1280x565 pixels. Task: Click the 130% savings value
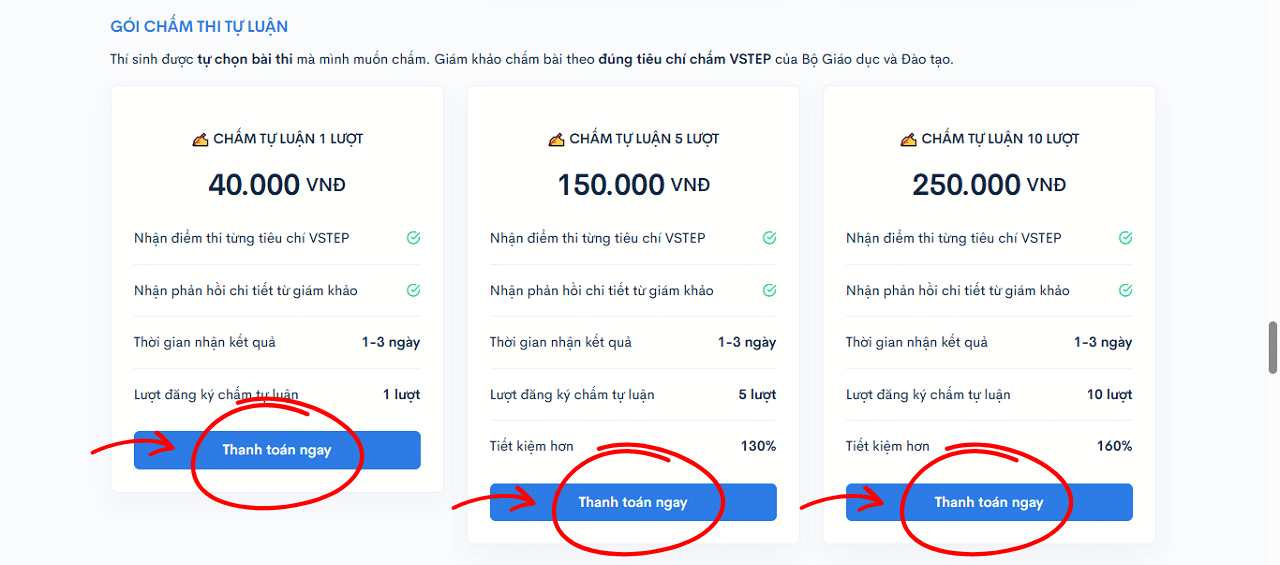tap(758, 446)
